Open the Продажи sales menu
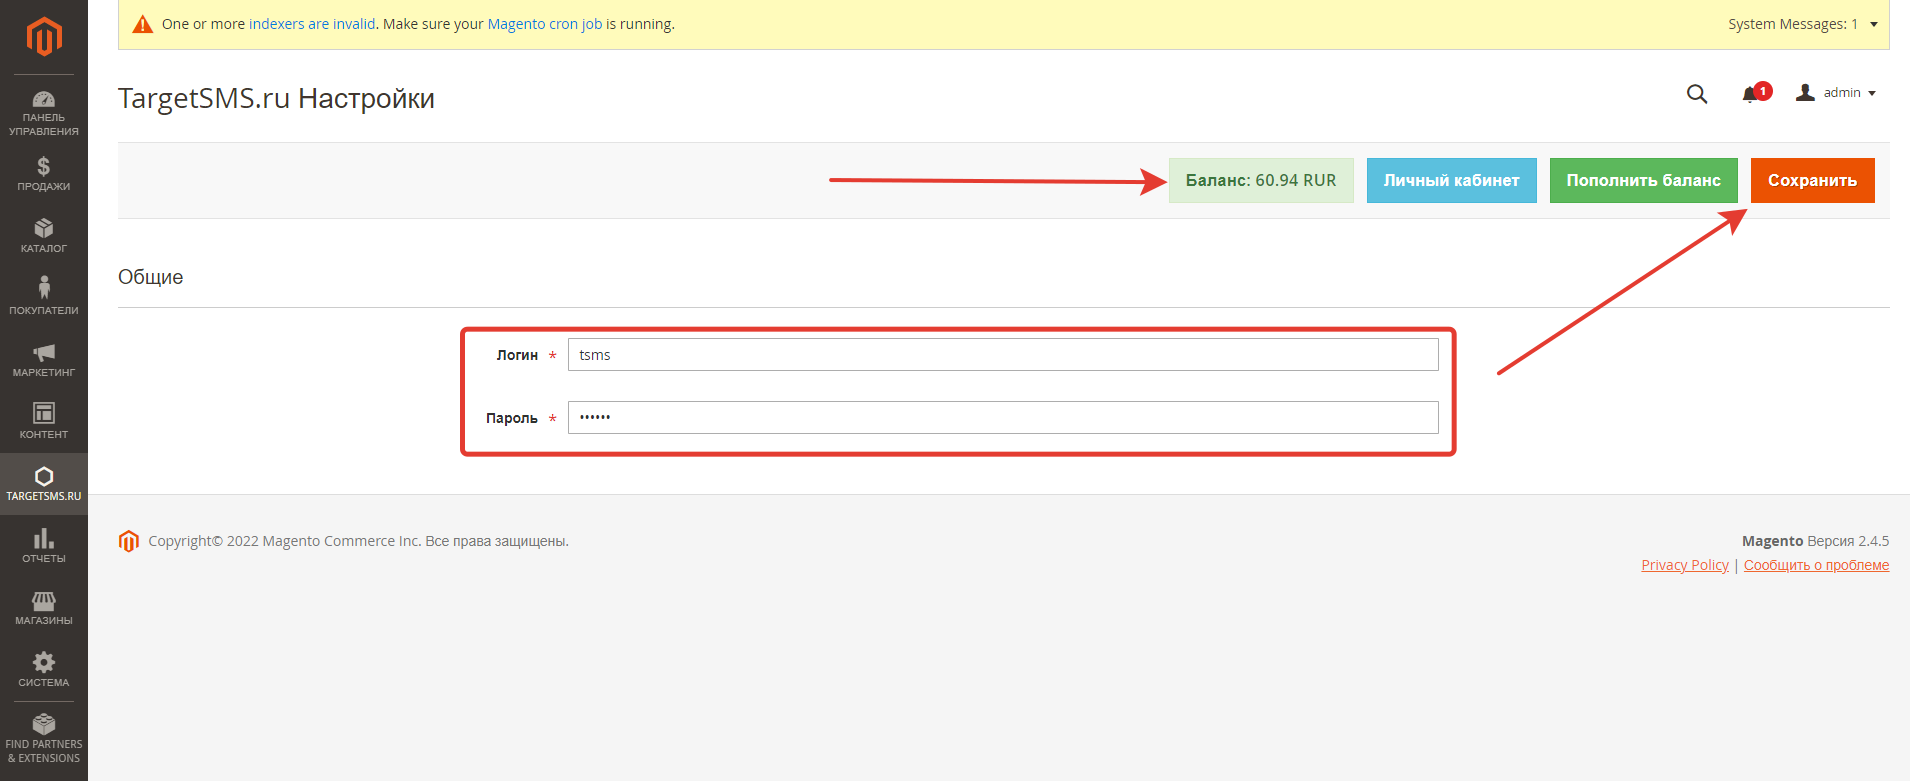The image size is (1910, 781). pos(44,174)
